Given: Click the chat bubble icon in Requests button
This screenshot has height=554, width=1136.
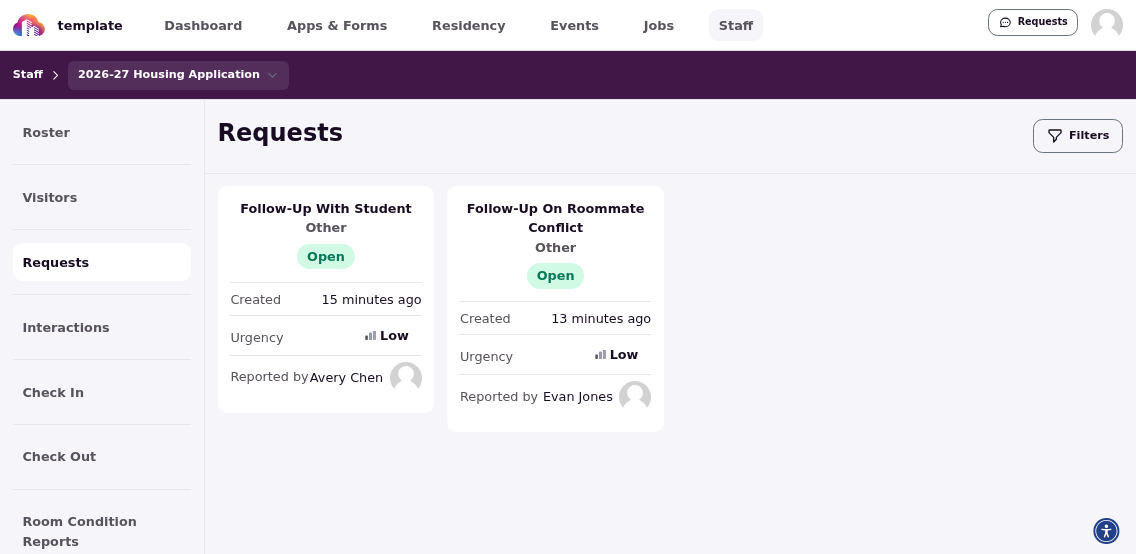Looking at the screenshot, I should click(1005, 22).
